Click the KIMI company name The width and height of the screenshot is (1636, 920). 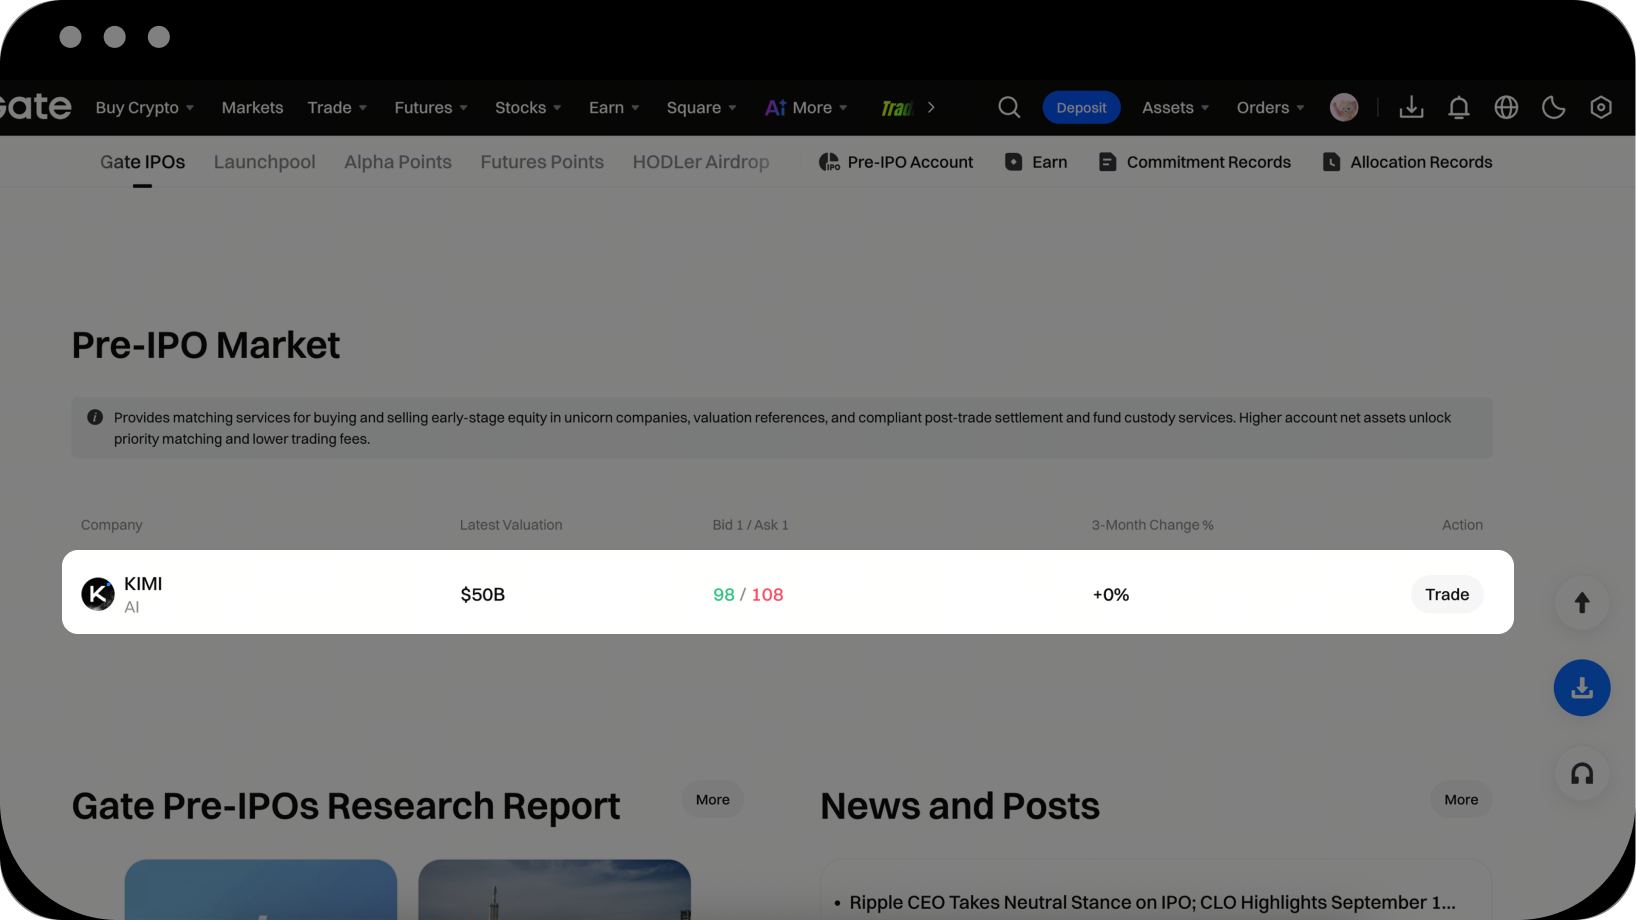coord(143,584)
